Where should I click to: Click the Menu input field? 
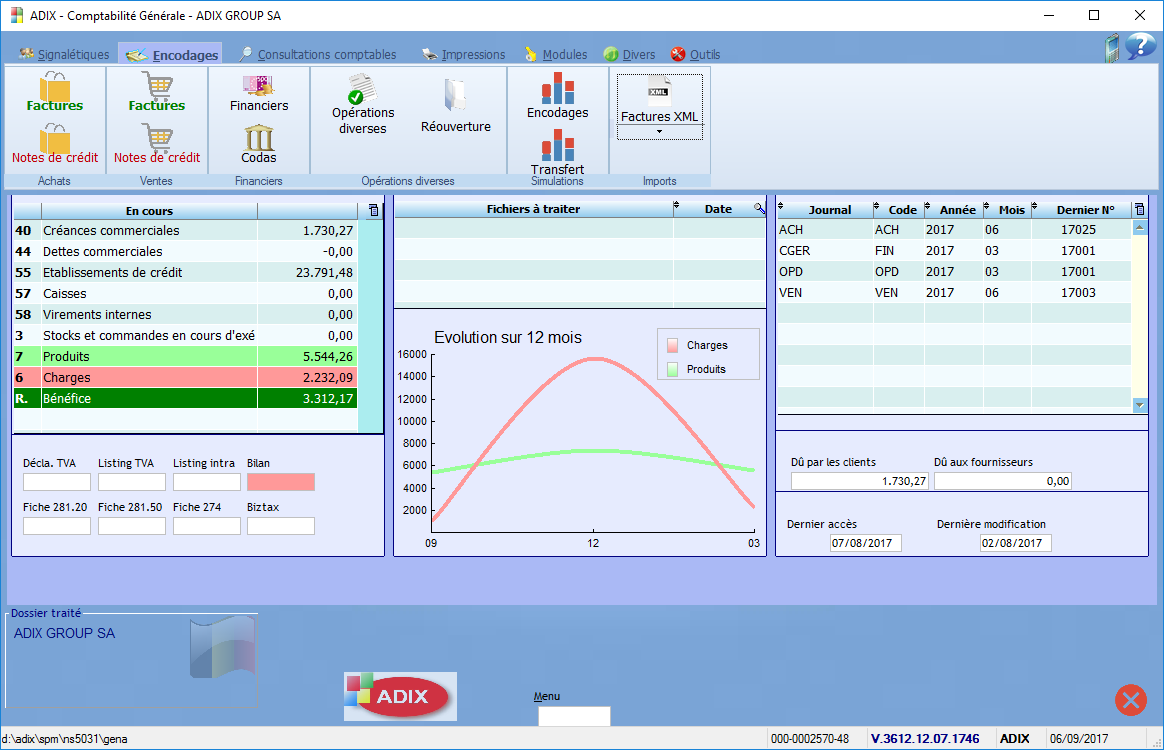coord(574,716)
